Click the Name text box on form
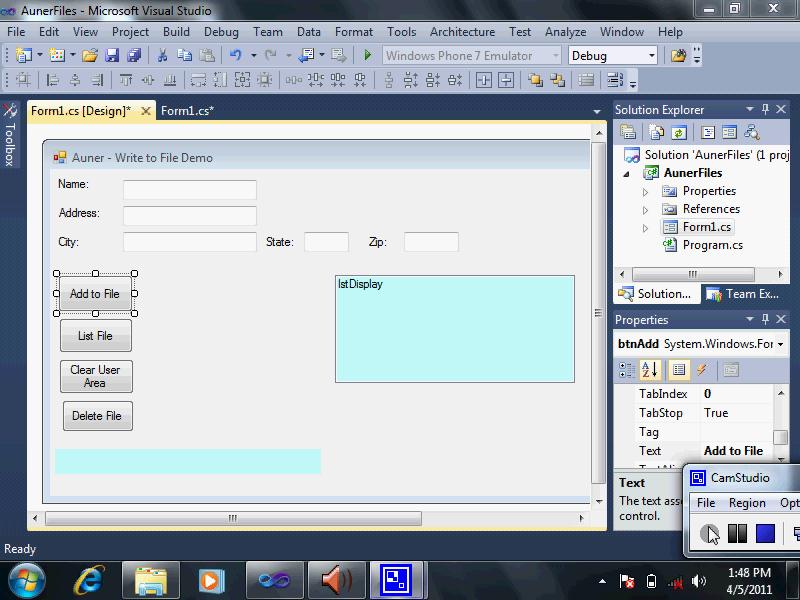 click(x=189, y=190)
